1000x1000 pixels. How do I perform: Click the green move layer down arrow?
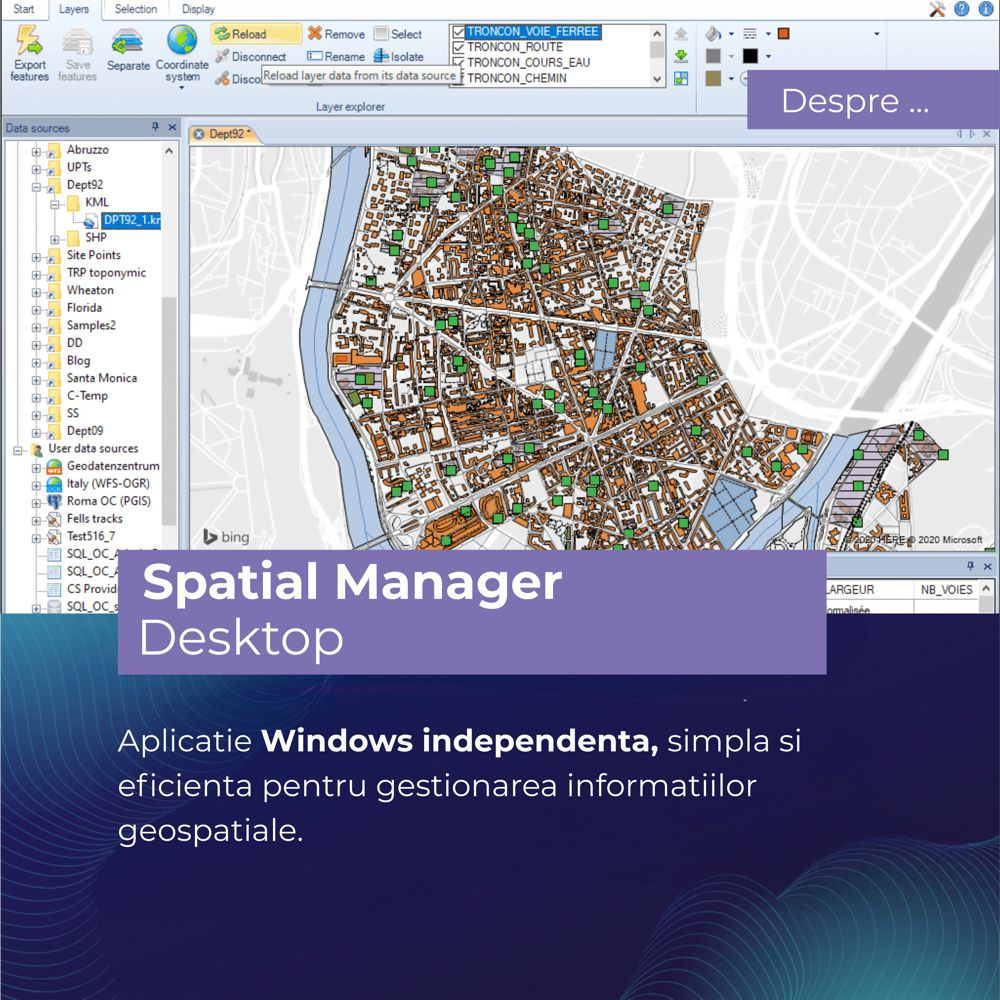681,56
